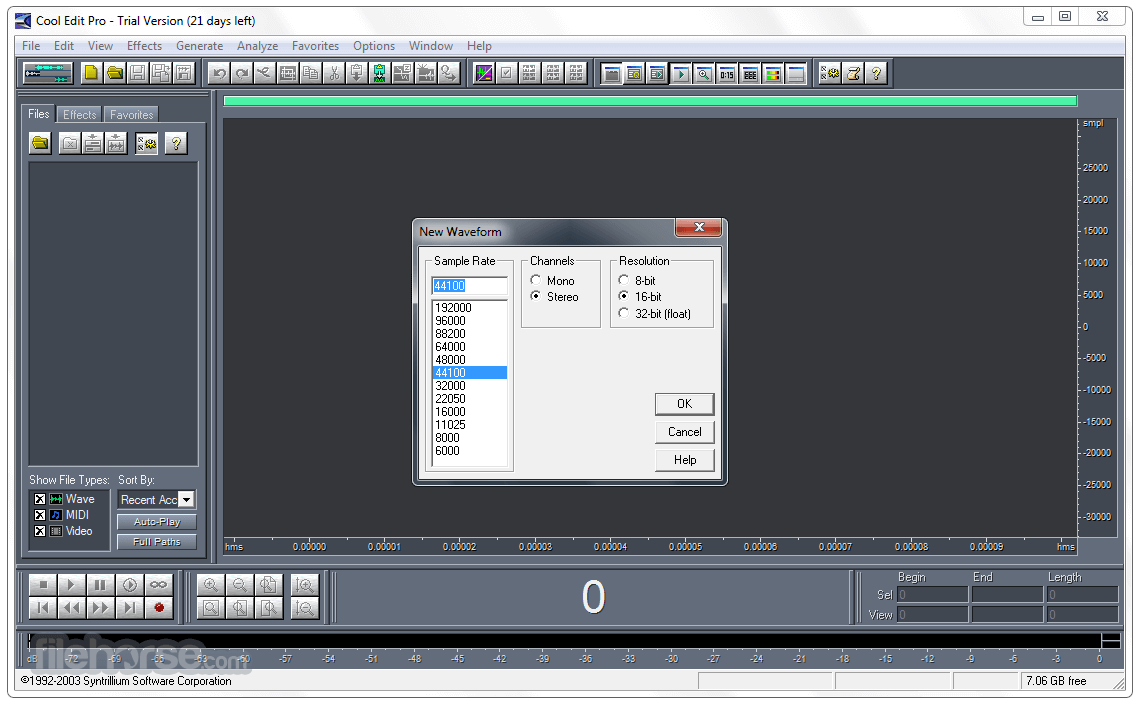Click the Paste clipboard icon in toolbar
1141x705 pixels.
point(357,73)
